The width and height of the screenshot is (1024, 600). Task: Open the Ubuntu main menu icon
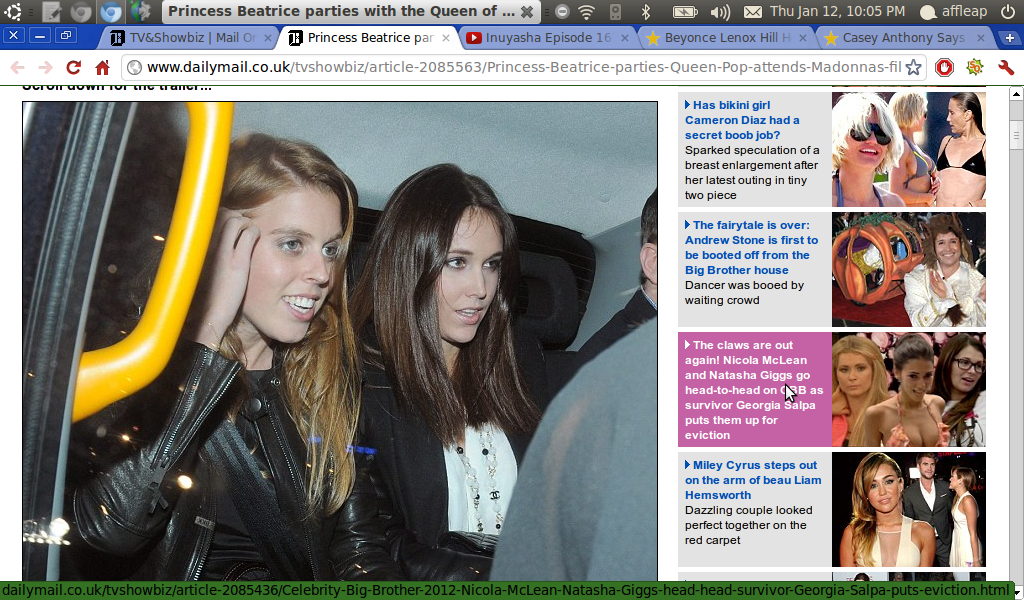coord(12,11)
